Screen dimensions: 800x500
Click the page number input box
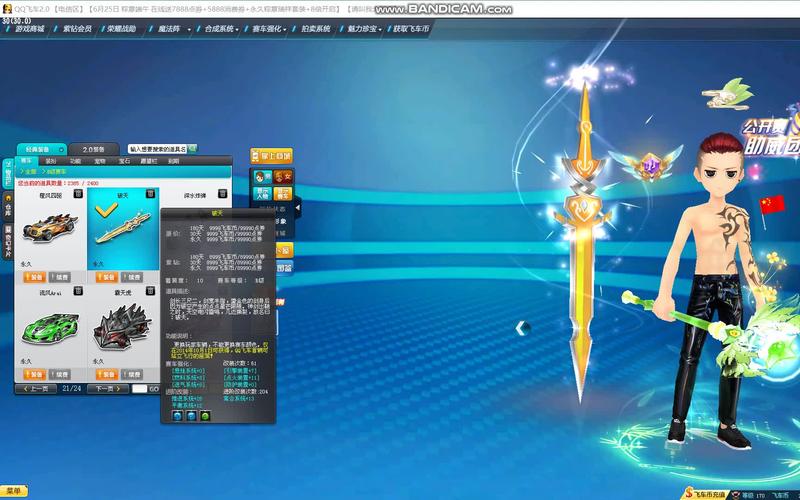[x=139, y=389]
